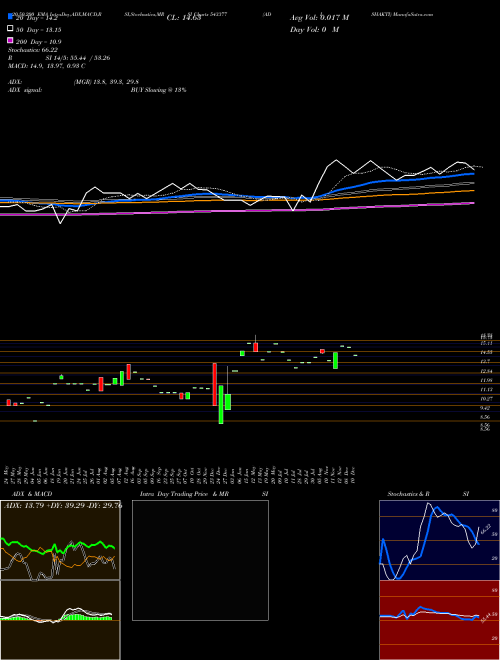Screen dimensions: 500x660
Task: Click the green MACD histogram panel
Action: pyautogui.click(x=60, y=620)
